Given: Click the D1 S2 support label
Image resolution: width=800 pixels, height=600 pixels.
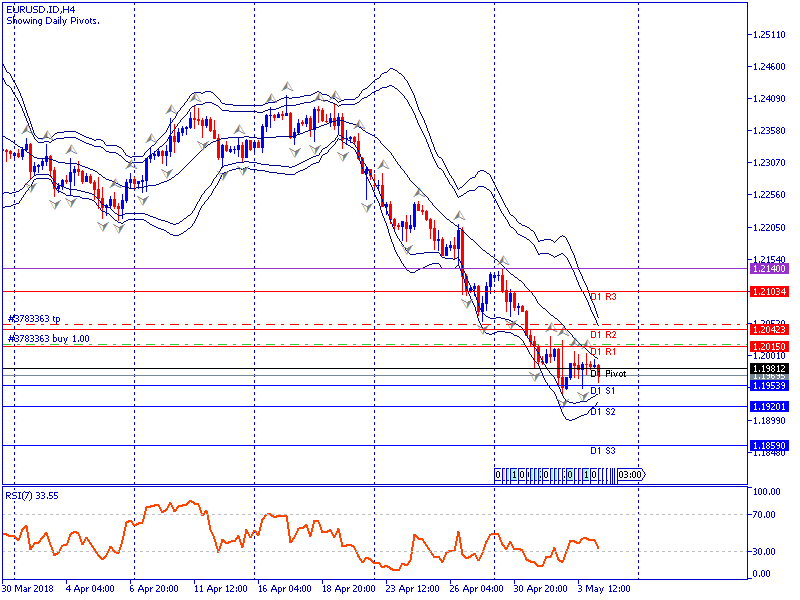Looking at the screenshot, I should tap(603, 411).
